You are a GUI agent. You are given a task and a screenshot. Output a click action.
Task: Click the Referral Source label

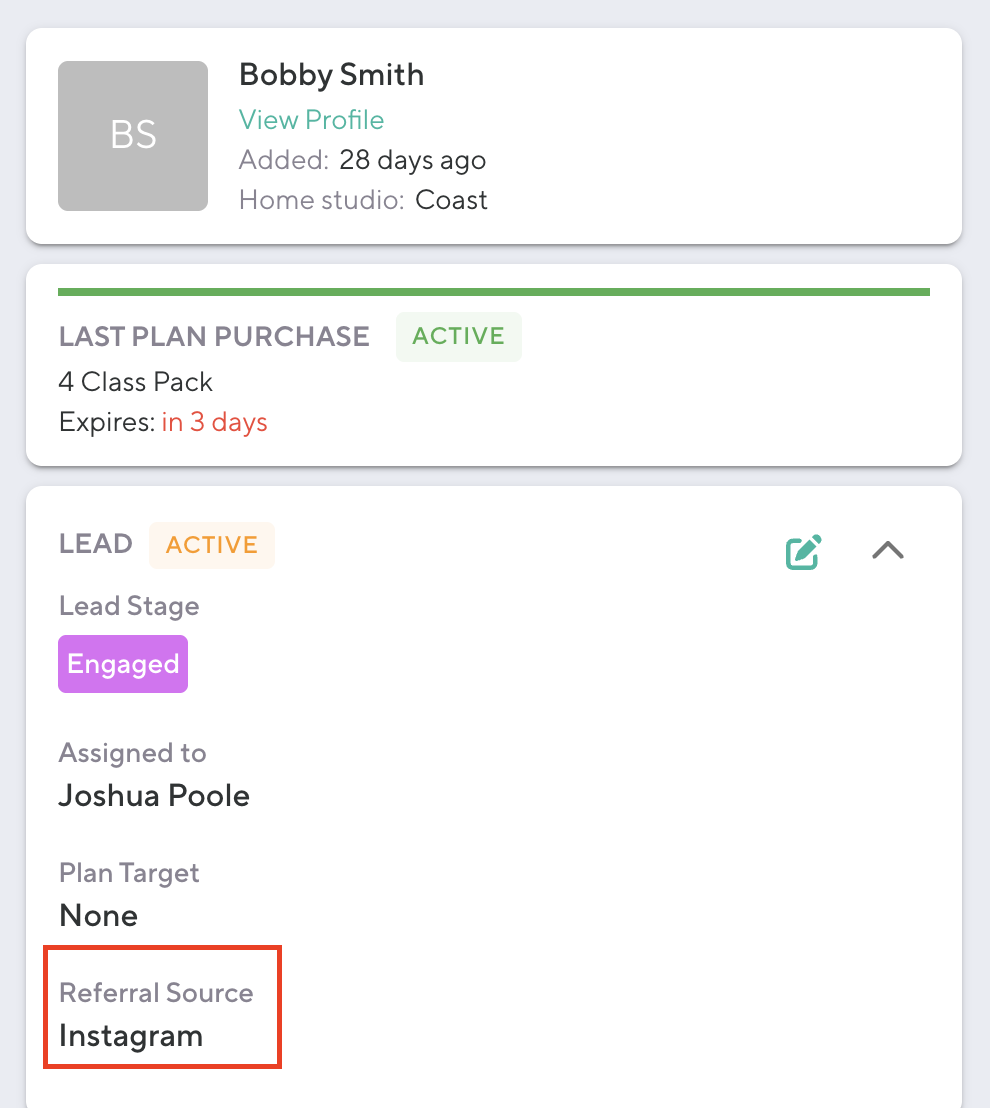(156, 993)
